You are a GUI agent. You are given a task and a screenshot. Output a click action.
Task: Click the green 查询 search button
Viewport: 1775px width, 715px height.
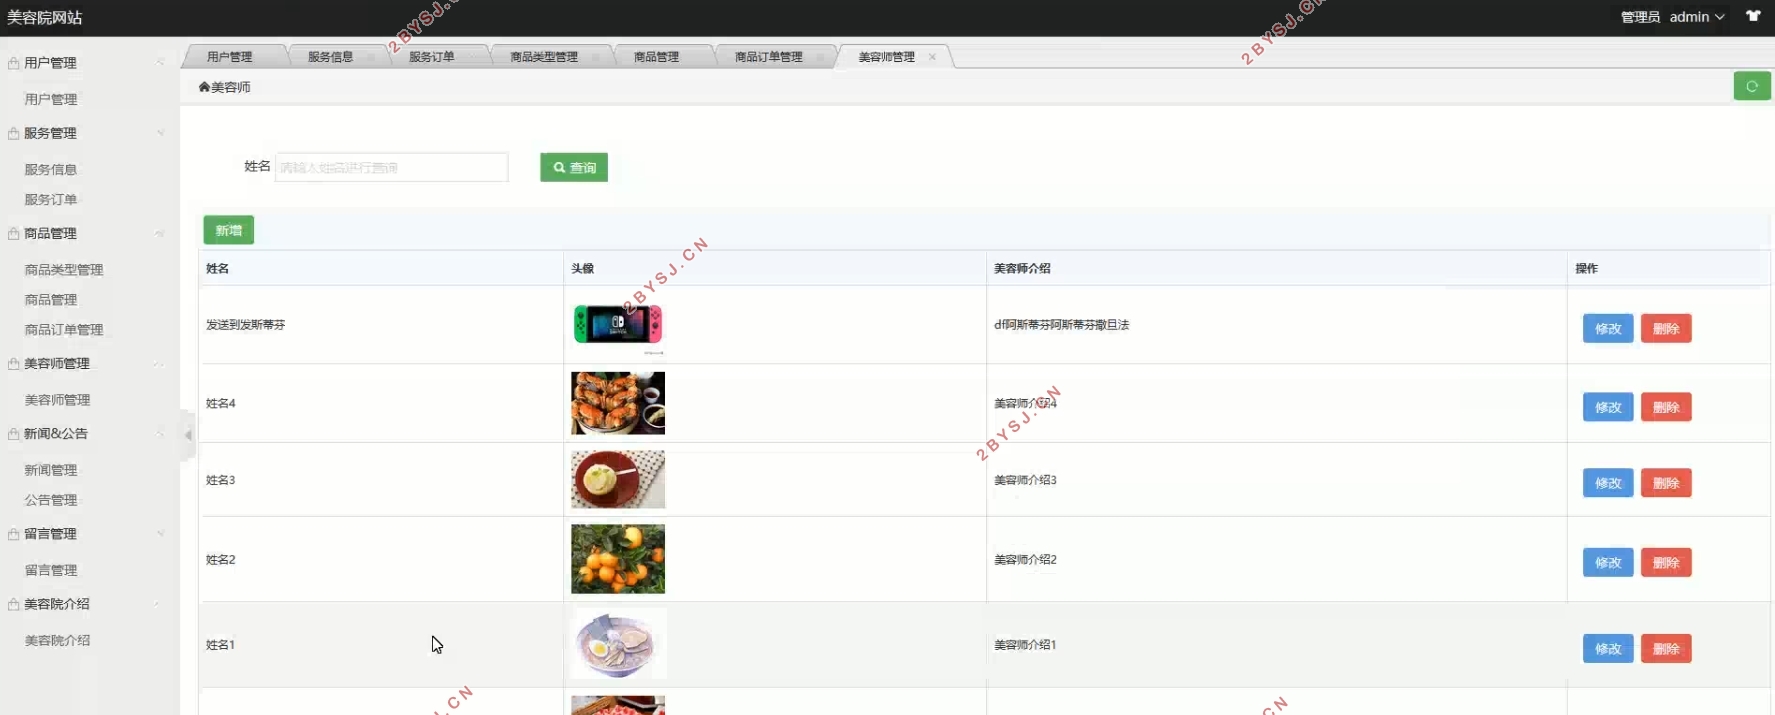574,167
